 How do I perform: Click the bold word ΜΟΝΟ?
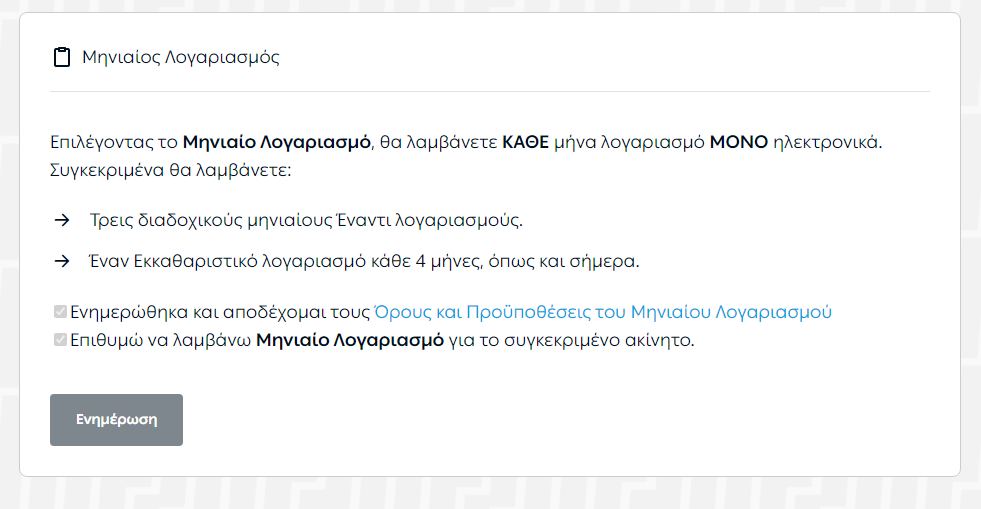tap(739, 142)
